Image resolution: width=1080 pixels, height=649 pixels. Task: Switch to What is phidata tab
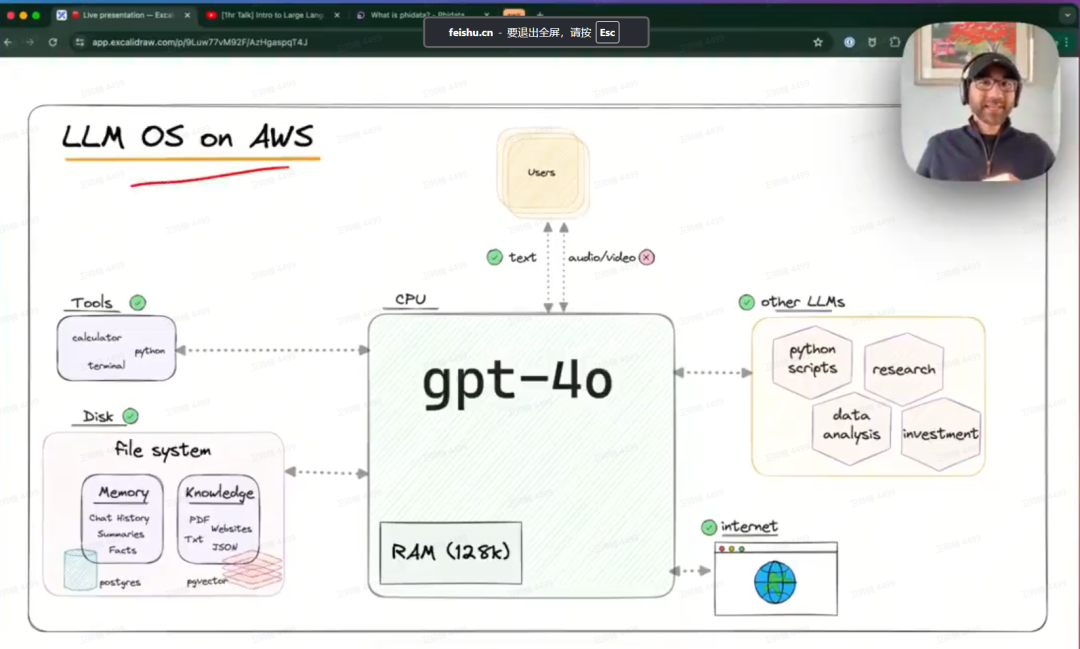pyautogui.click(x=423, y=14)
